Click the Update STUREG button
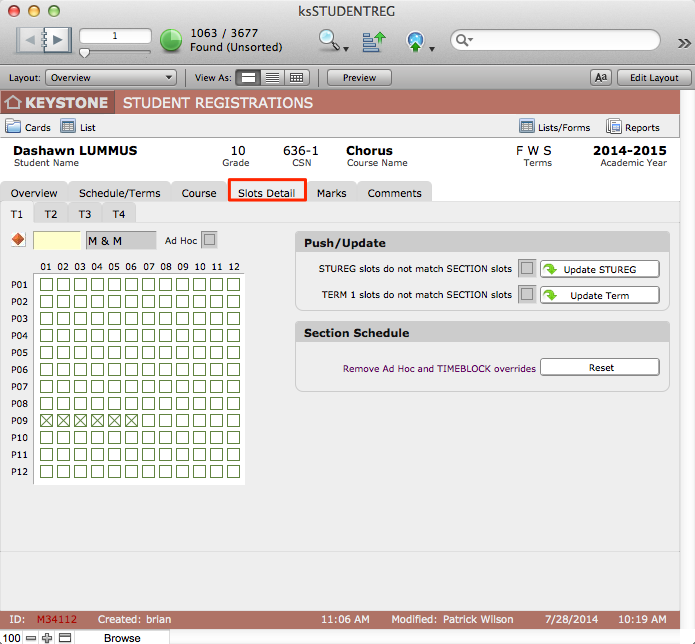 coord(600,269)
